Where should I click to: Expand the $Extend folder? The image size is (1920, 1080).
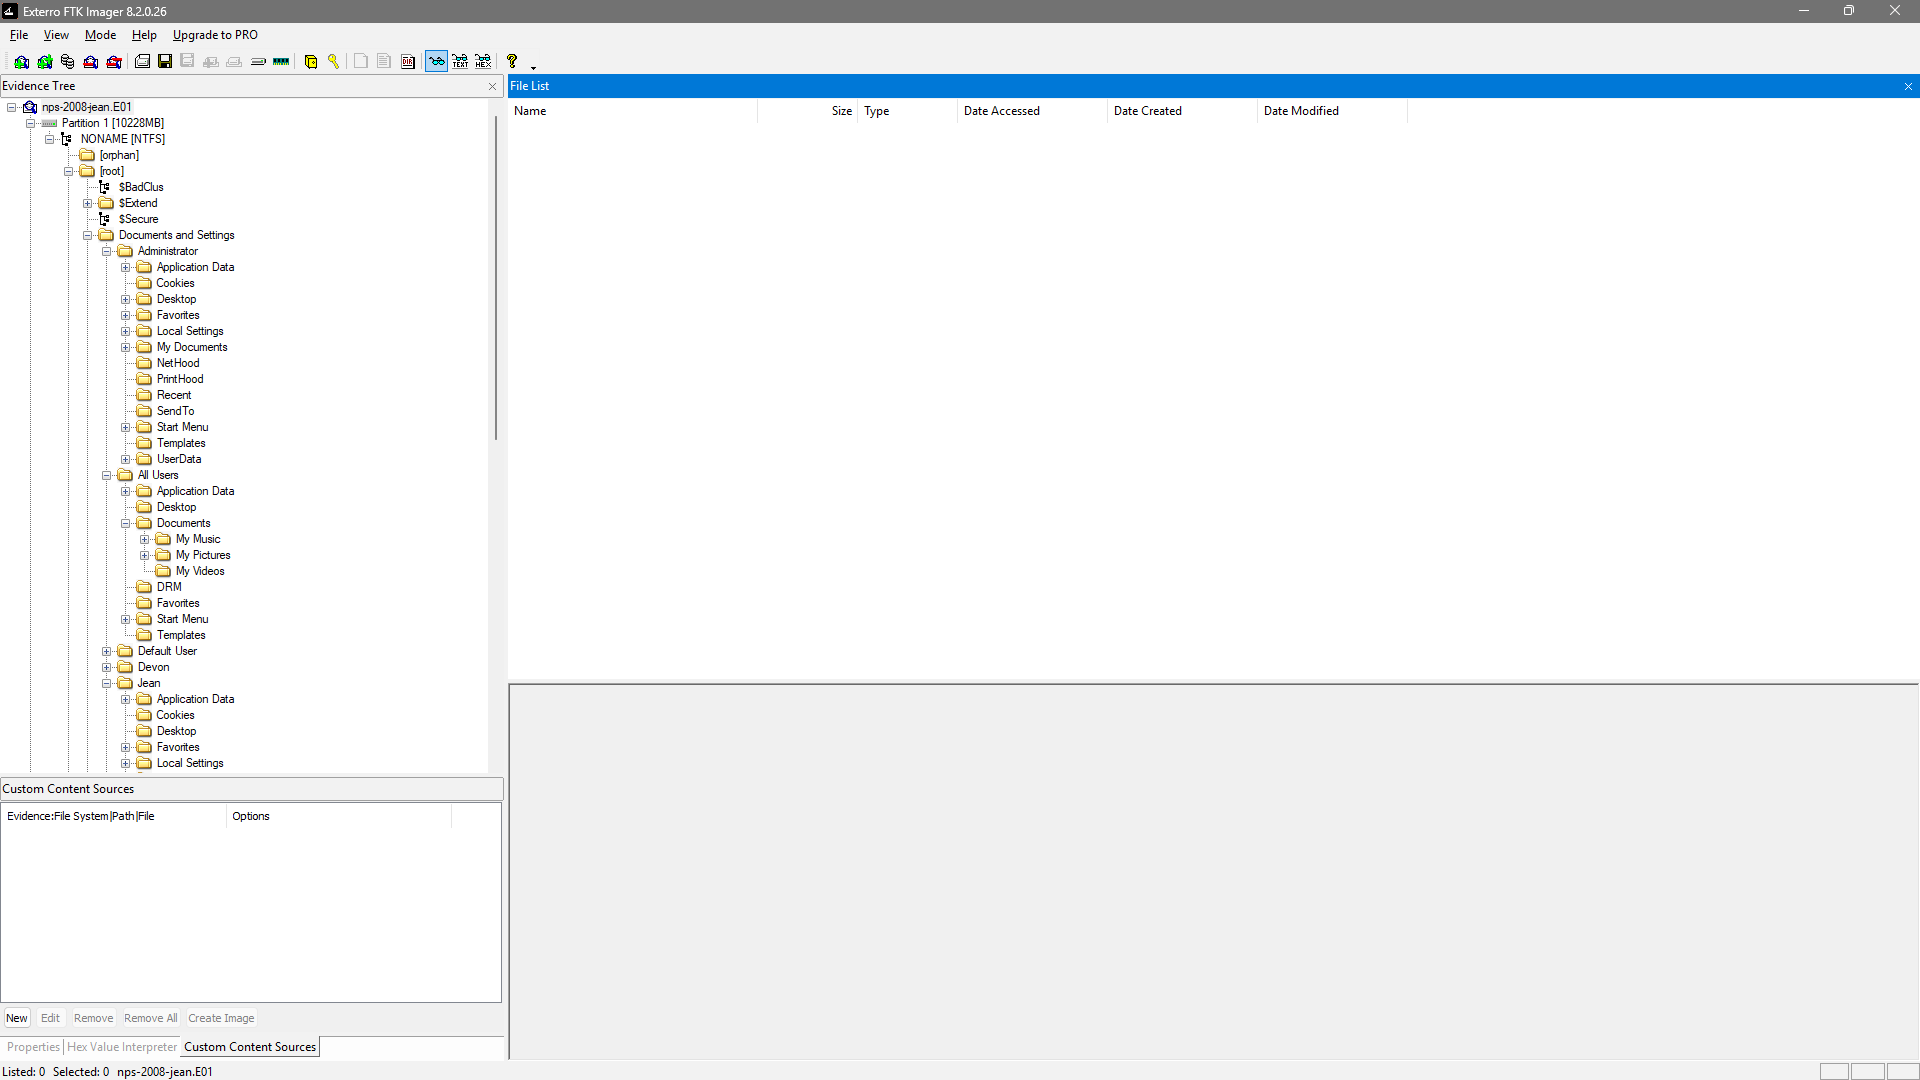coord(87,203)
